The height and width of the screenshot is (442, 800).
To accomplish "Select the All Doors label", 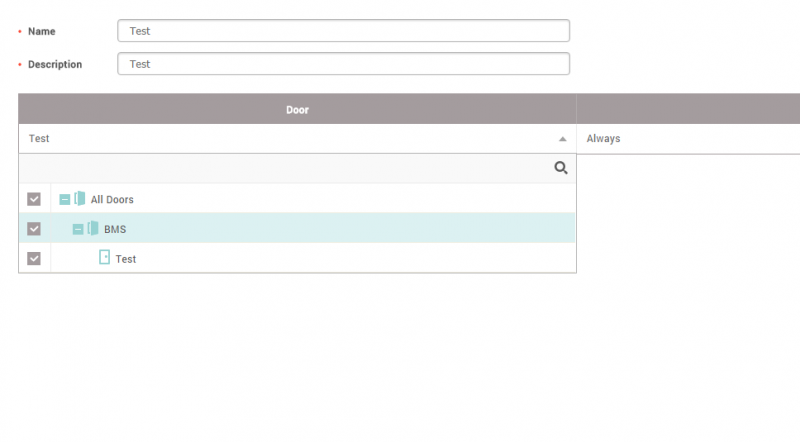I will click(x=112, y=200).
